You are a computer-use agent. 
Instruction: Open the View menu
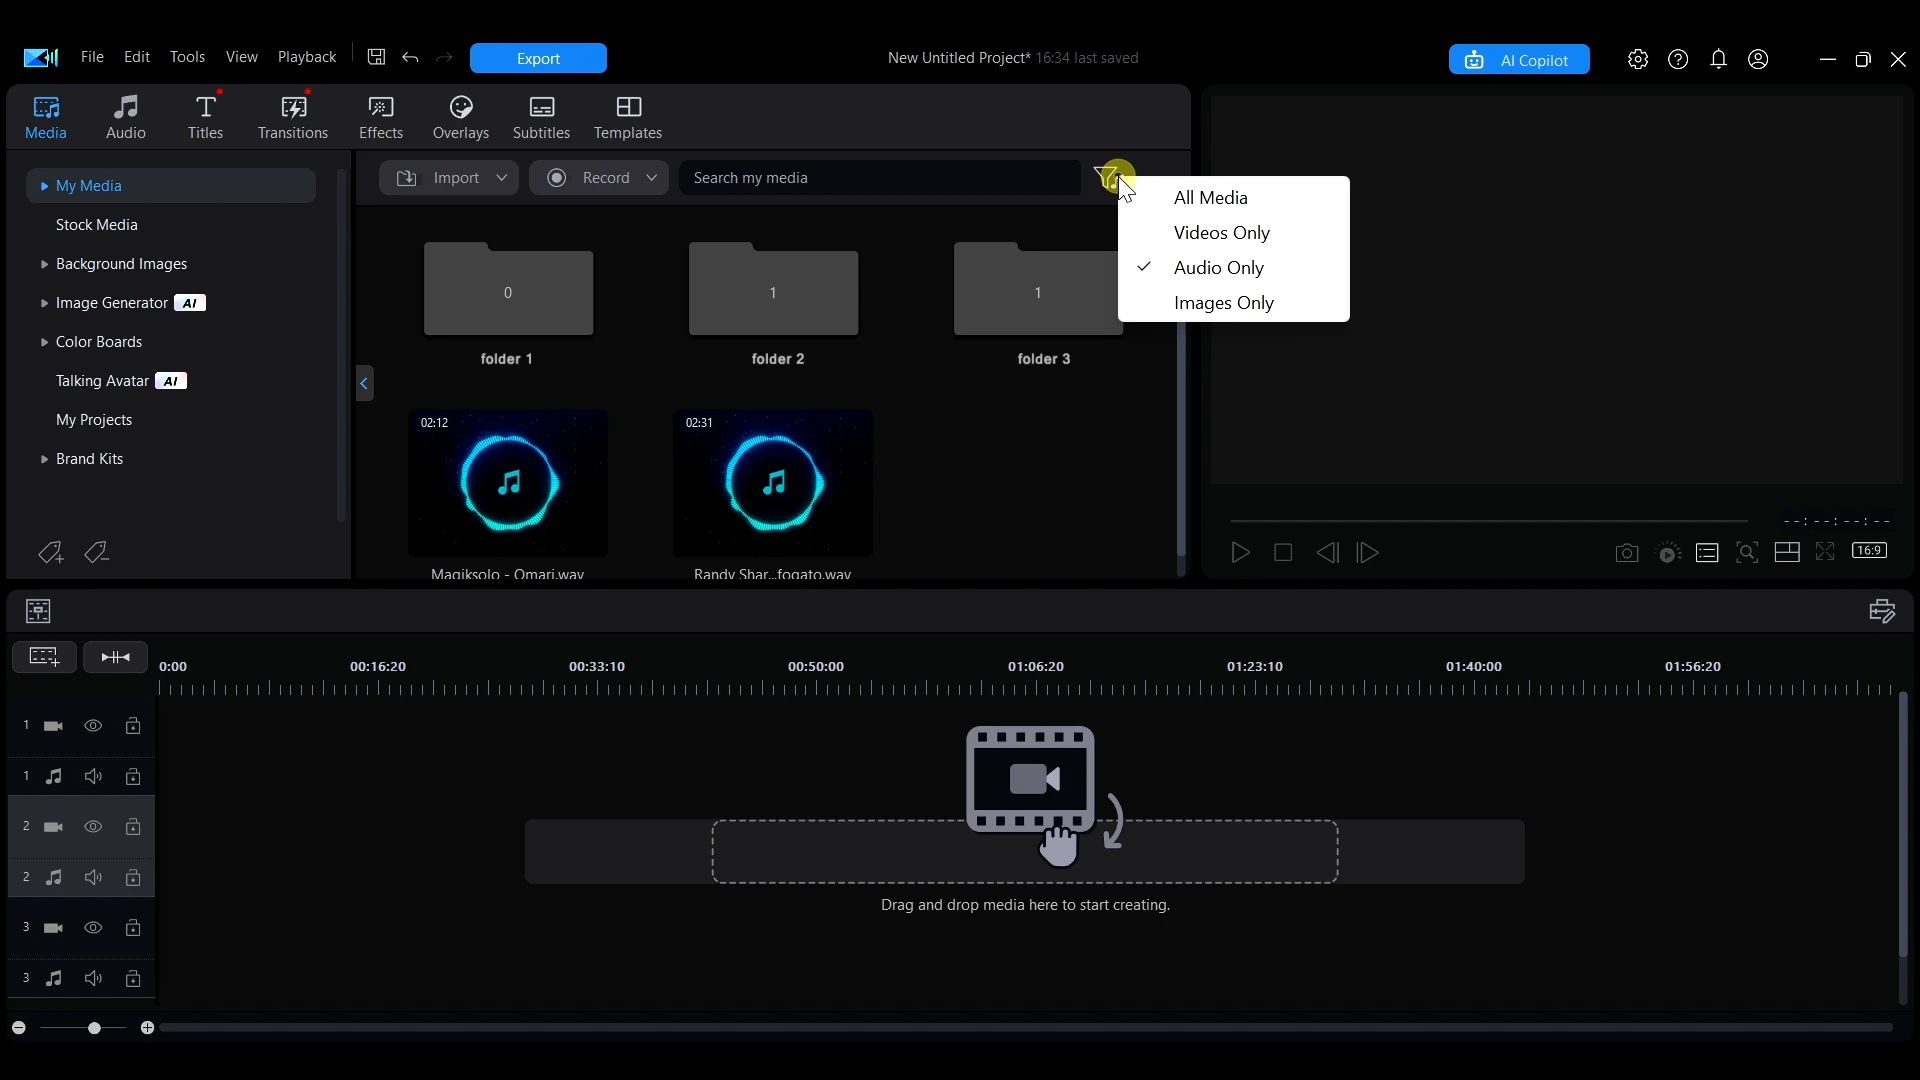tap(242, 57)
